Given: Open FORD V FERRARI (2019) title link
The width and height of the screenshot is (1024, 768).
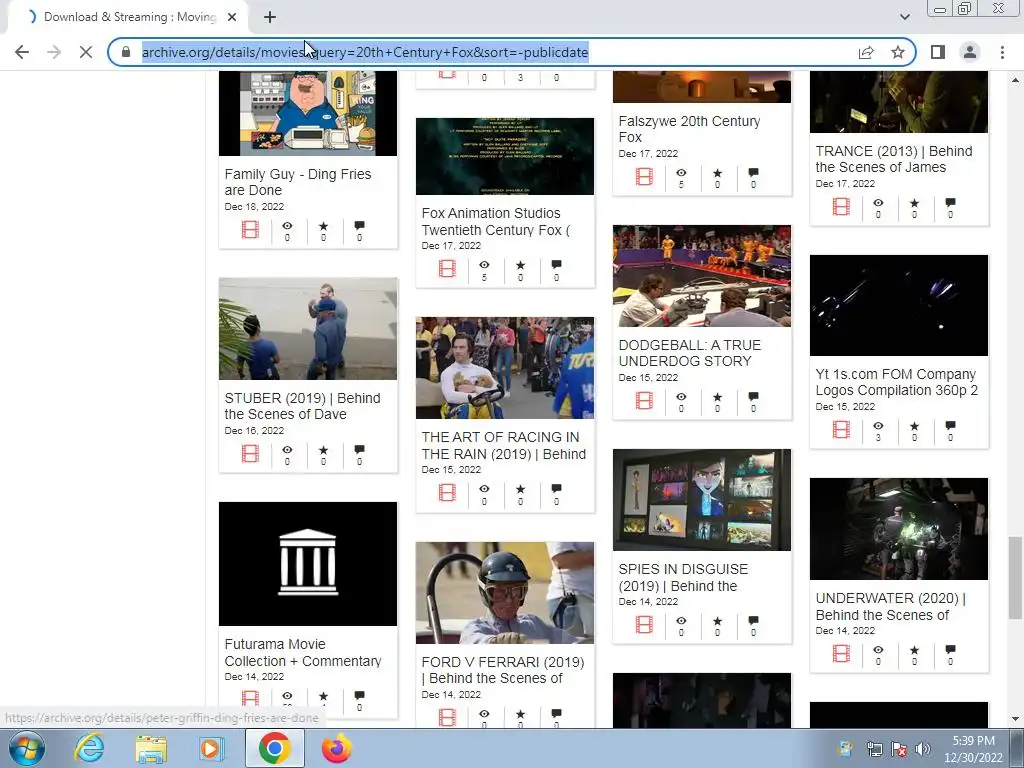Looking at the screenshot, I should click(503, 670).
